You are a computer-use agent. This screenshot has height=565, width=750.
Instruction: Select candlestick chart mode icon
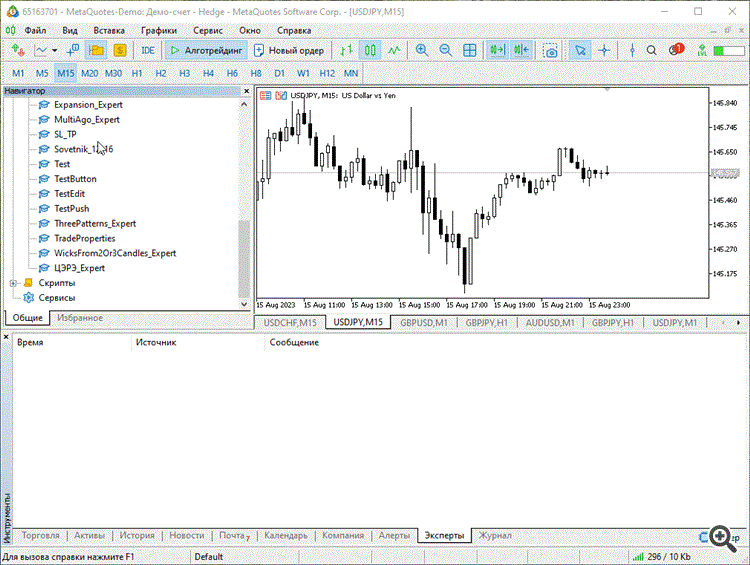coord(370,50)
